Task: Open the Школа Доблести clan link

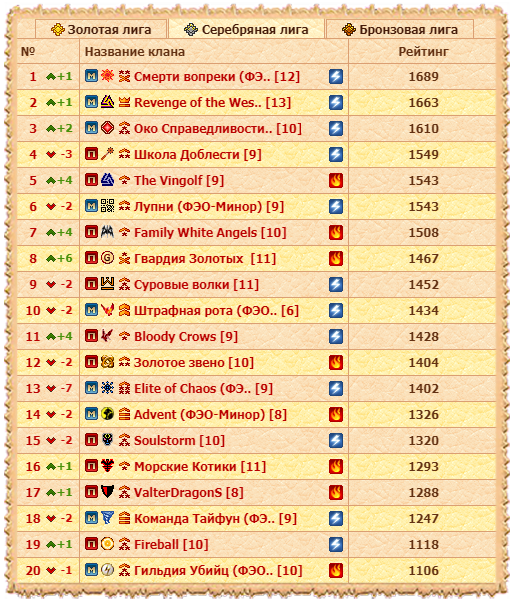Action: pos(198,155)
